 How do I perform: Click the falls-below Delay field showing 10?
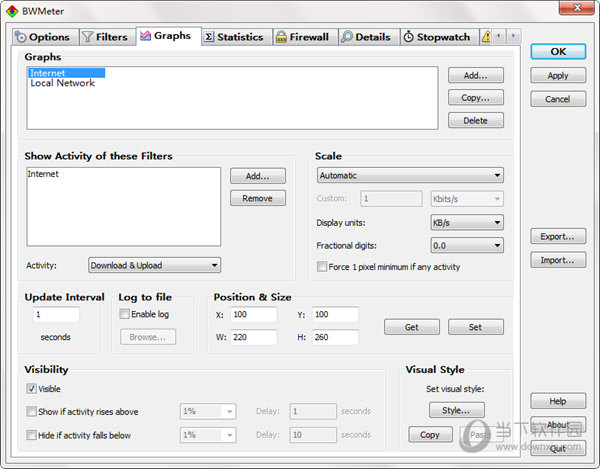pyautogui.click(x=313, y=435)
